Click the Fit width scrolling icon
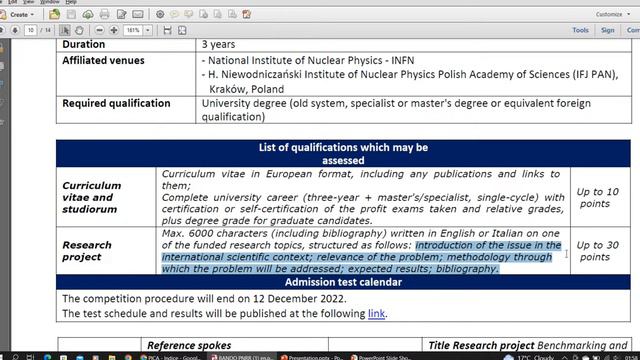 [167, 30]
